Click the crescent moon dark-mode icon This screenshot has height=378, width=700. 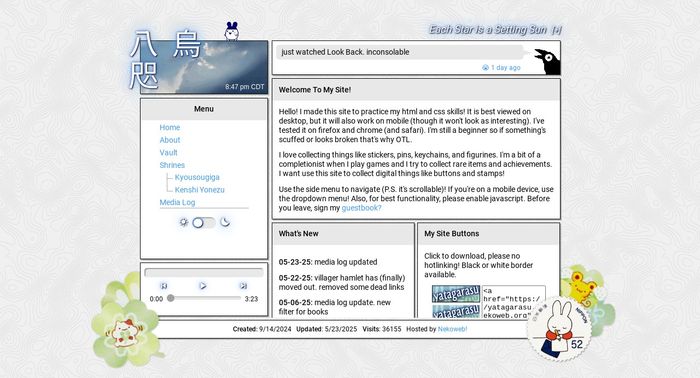225,222
